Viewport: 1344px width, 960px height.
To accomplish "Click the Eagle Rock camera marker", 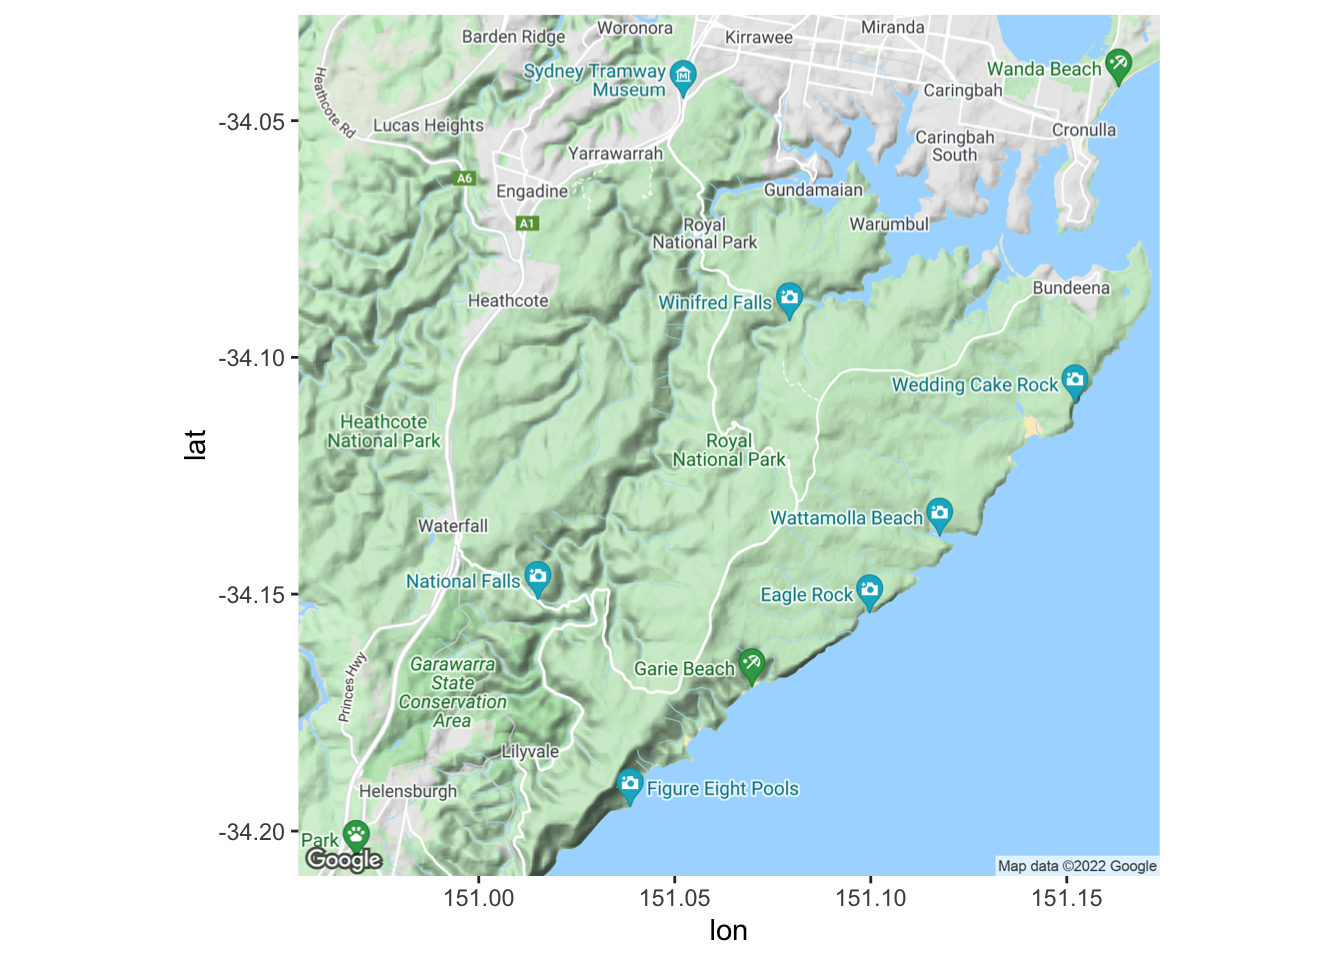I will [x=869, y=590].
